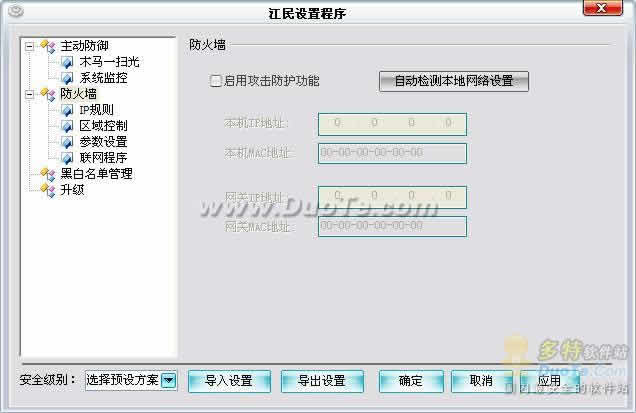This screenshot has height=413, width=636.
Task: Open the 联网程序 settings page
Action: pyautogui.click(x=103, y=158)
